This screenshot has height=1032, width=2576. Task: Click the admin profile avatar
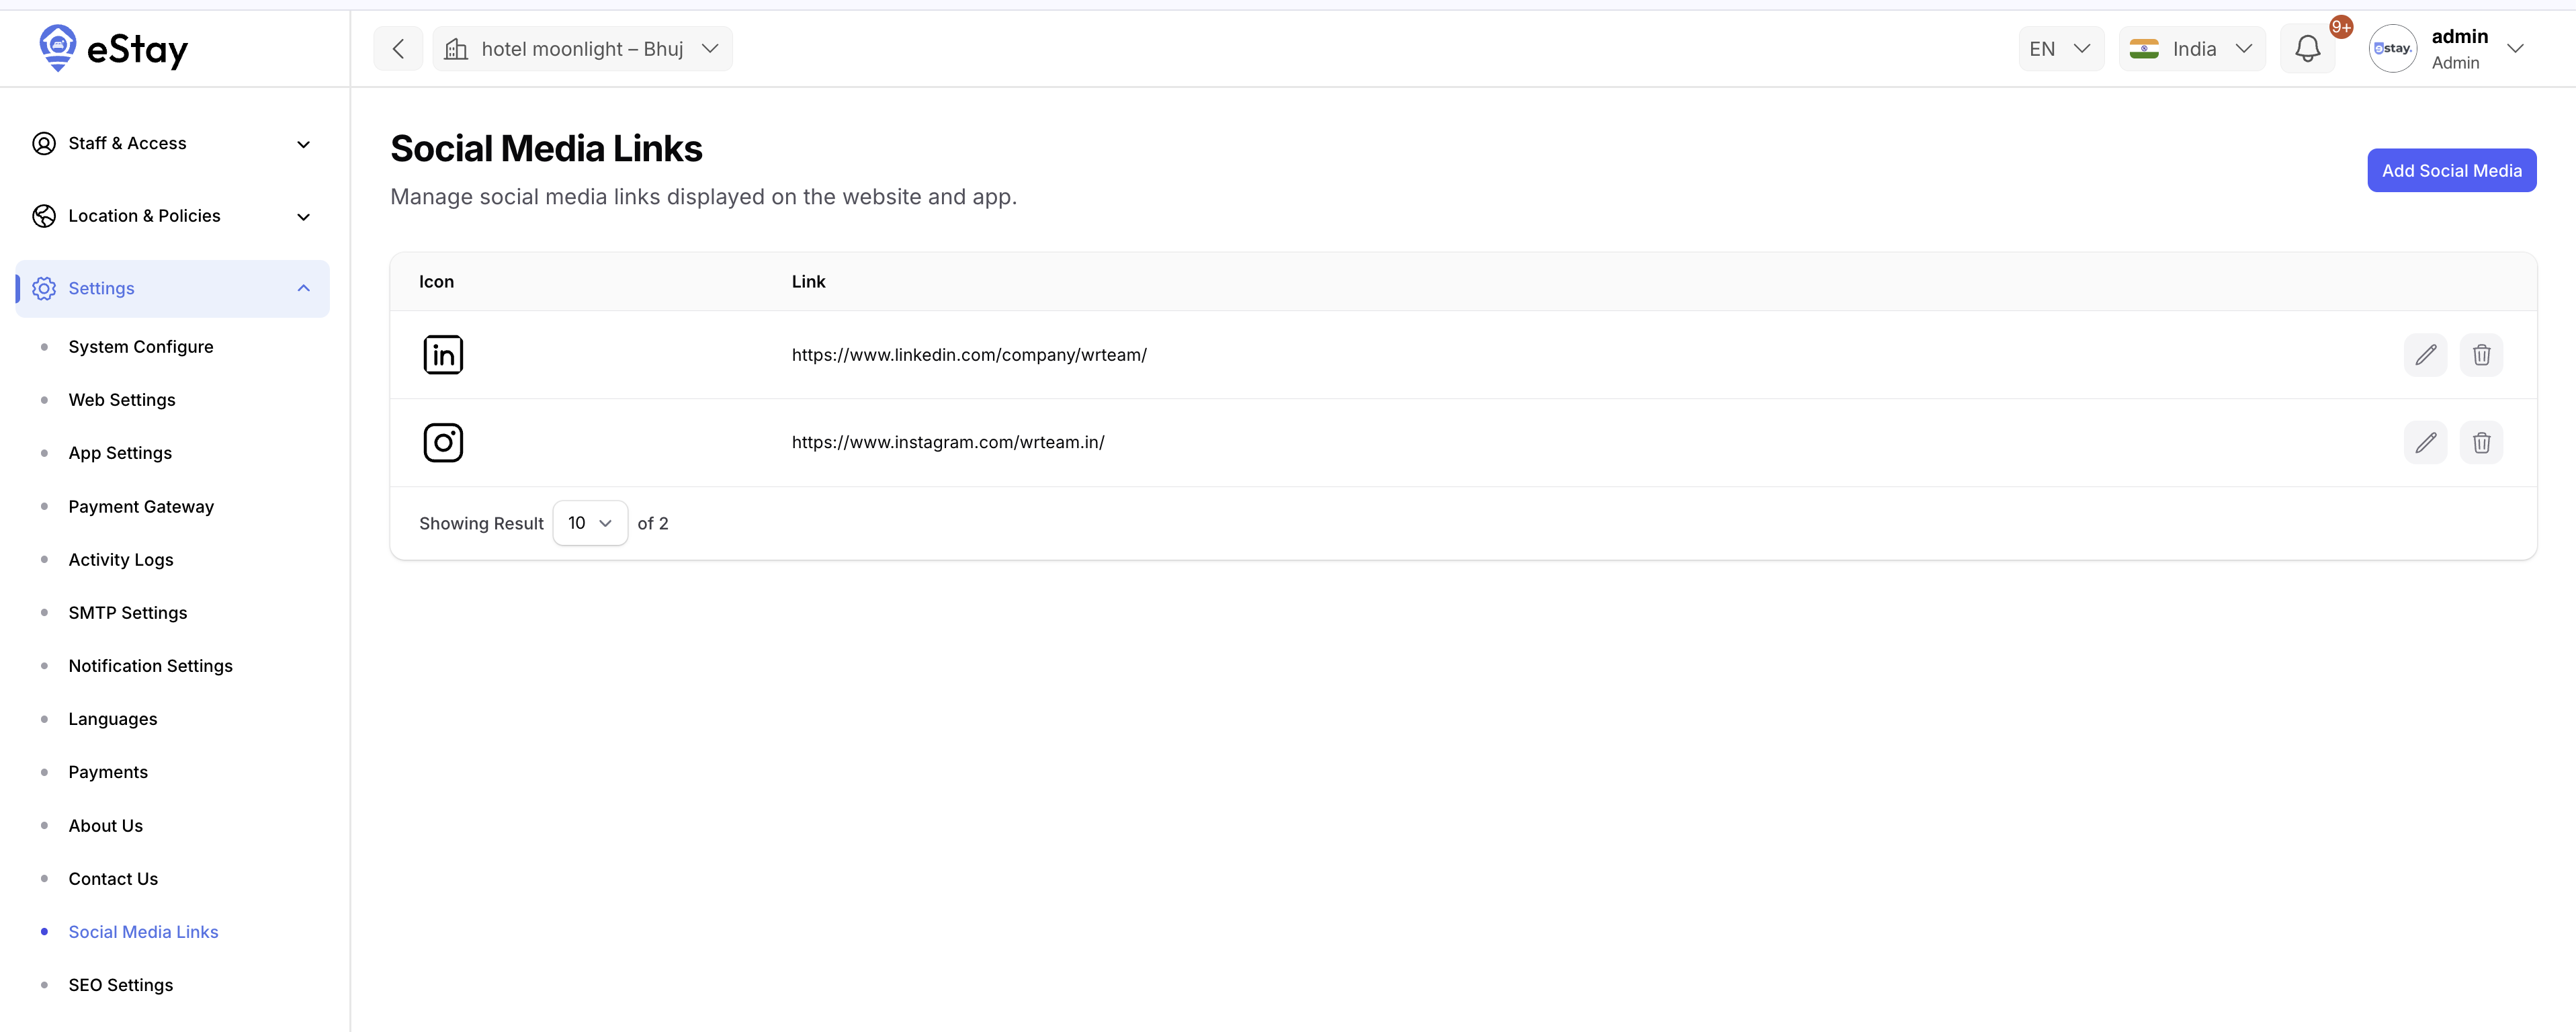[2392, 49]
